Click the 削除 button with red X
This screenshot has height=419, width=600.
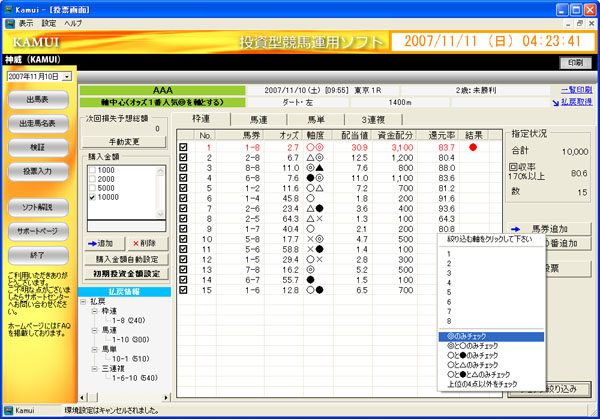point(144,243)
